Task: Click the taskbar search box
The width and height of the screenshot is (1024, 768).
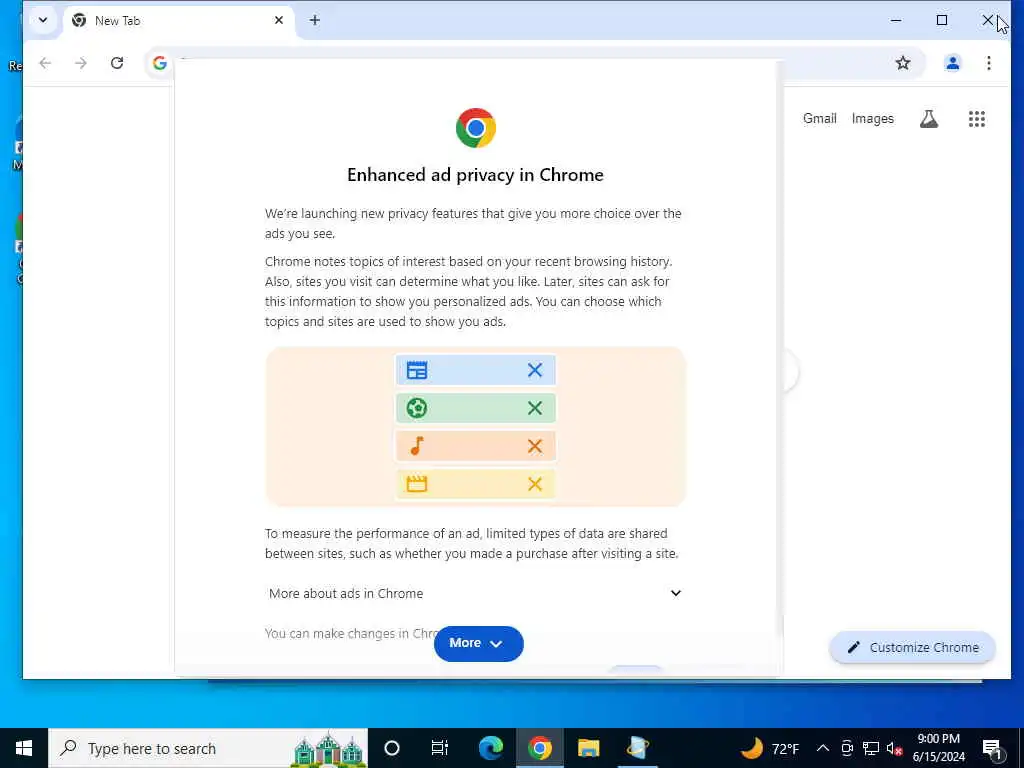Action: (x=208, y=748)
